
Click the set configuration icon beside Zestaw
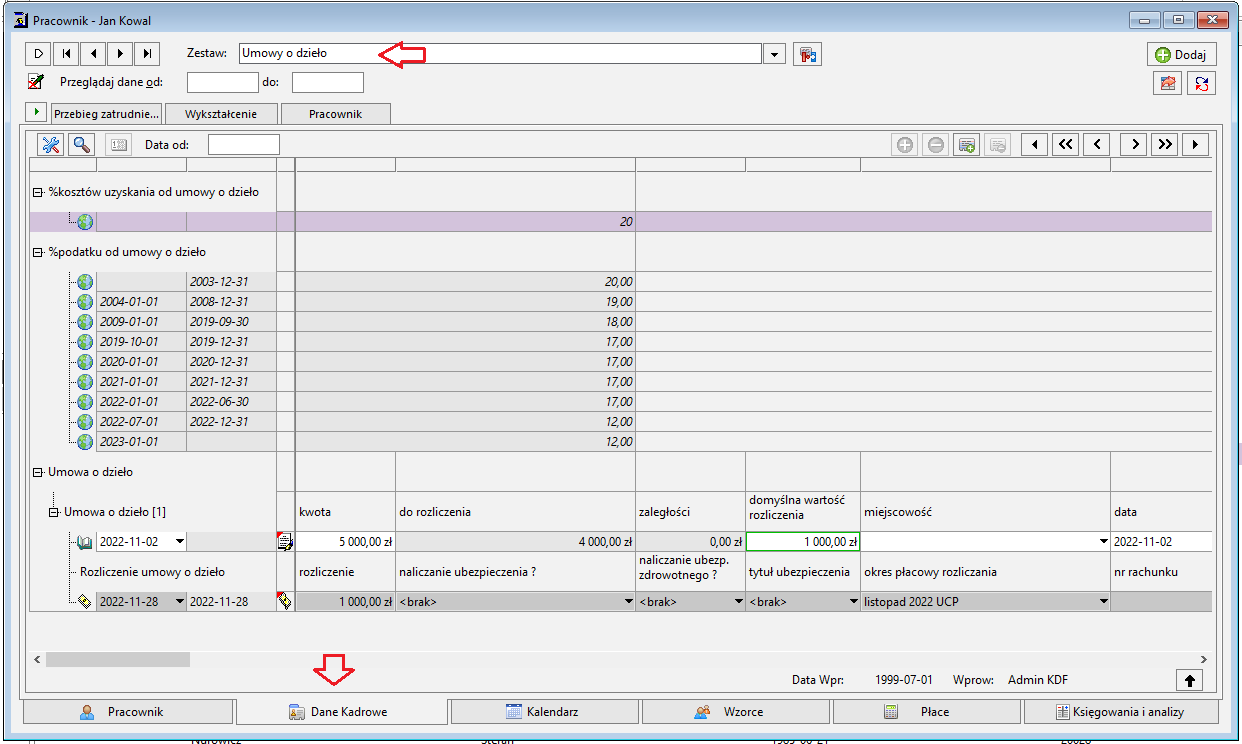807,54
